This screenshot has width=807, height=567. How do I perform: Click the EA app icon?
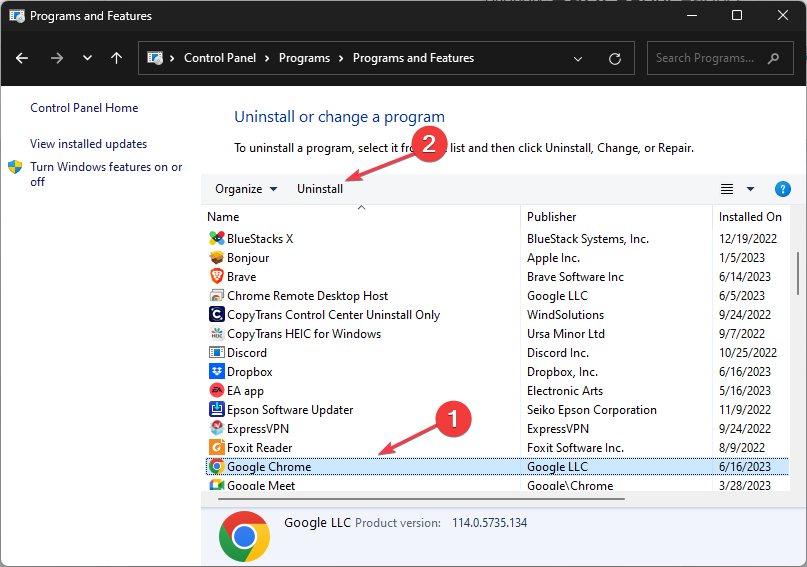point(217,391)
